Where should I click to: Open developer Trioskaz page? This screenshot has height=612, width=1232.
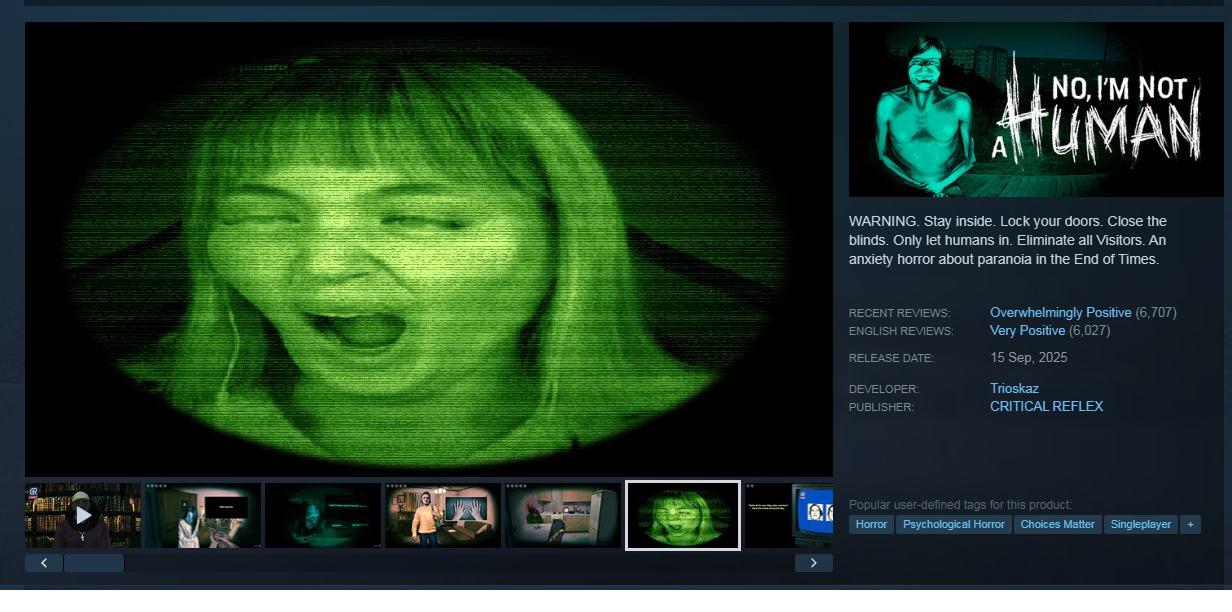[1015, 388]
